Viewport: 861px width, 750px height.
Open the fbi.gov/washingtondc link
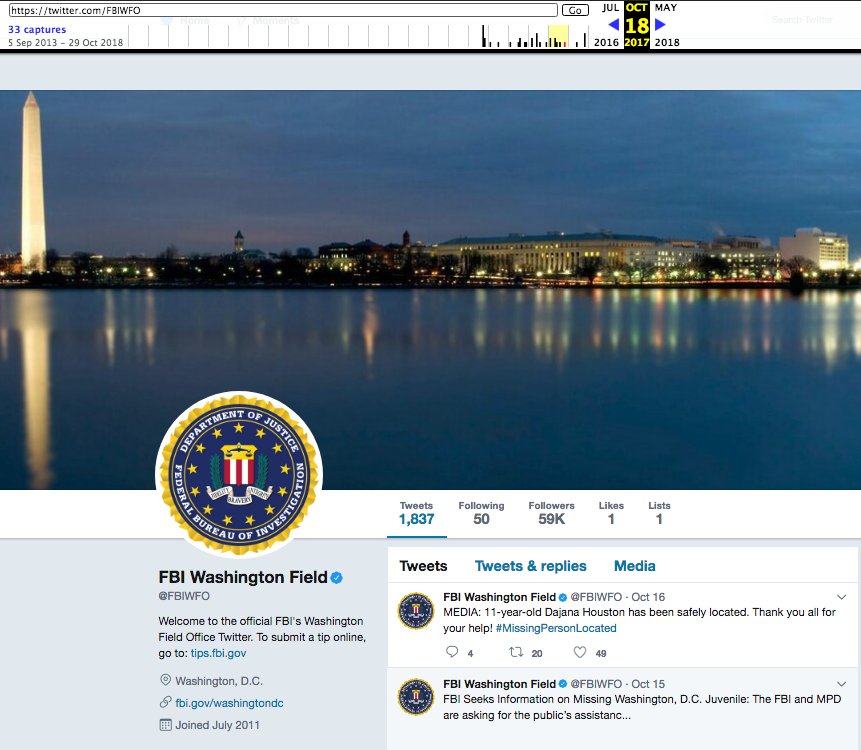(x=229, y=703)
